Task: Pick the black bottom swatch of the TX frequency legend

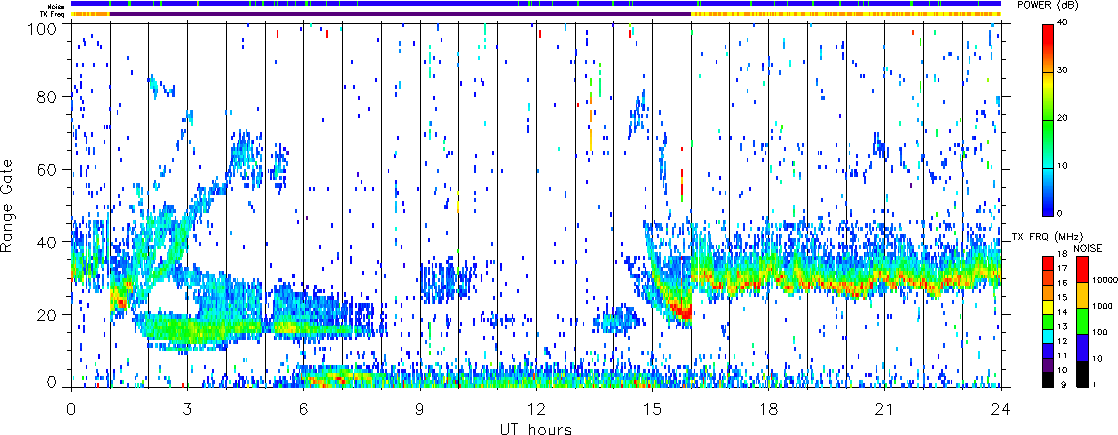Action: 1049,380
